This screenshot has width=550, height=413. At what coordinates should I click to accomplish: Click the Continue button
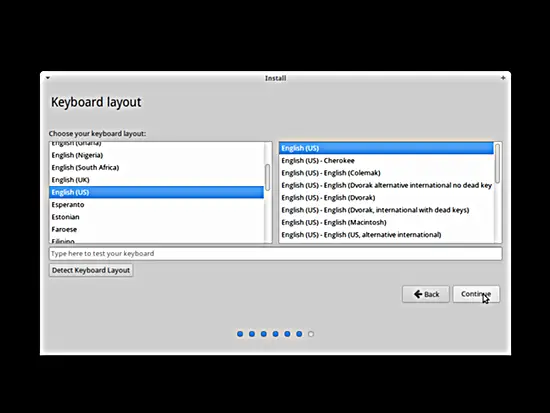click(x=476, y=294)
